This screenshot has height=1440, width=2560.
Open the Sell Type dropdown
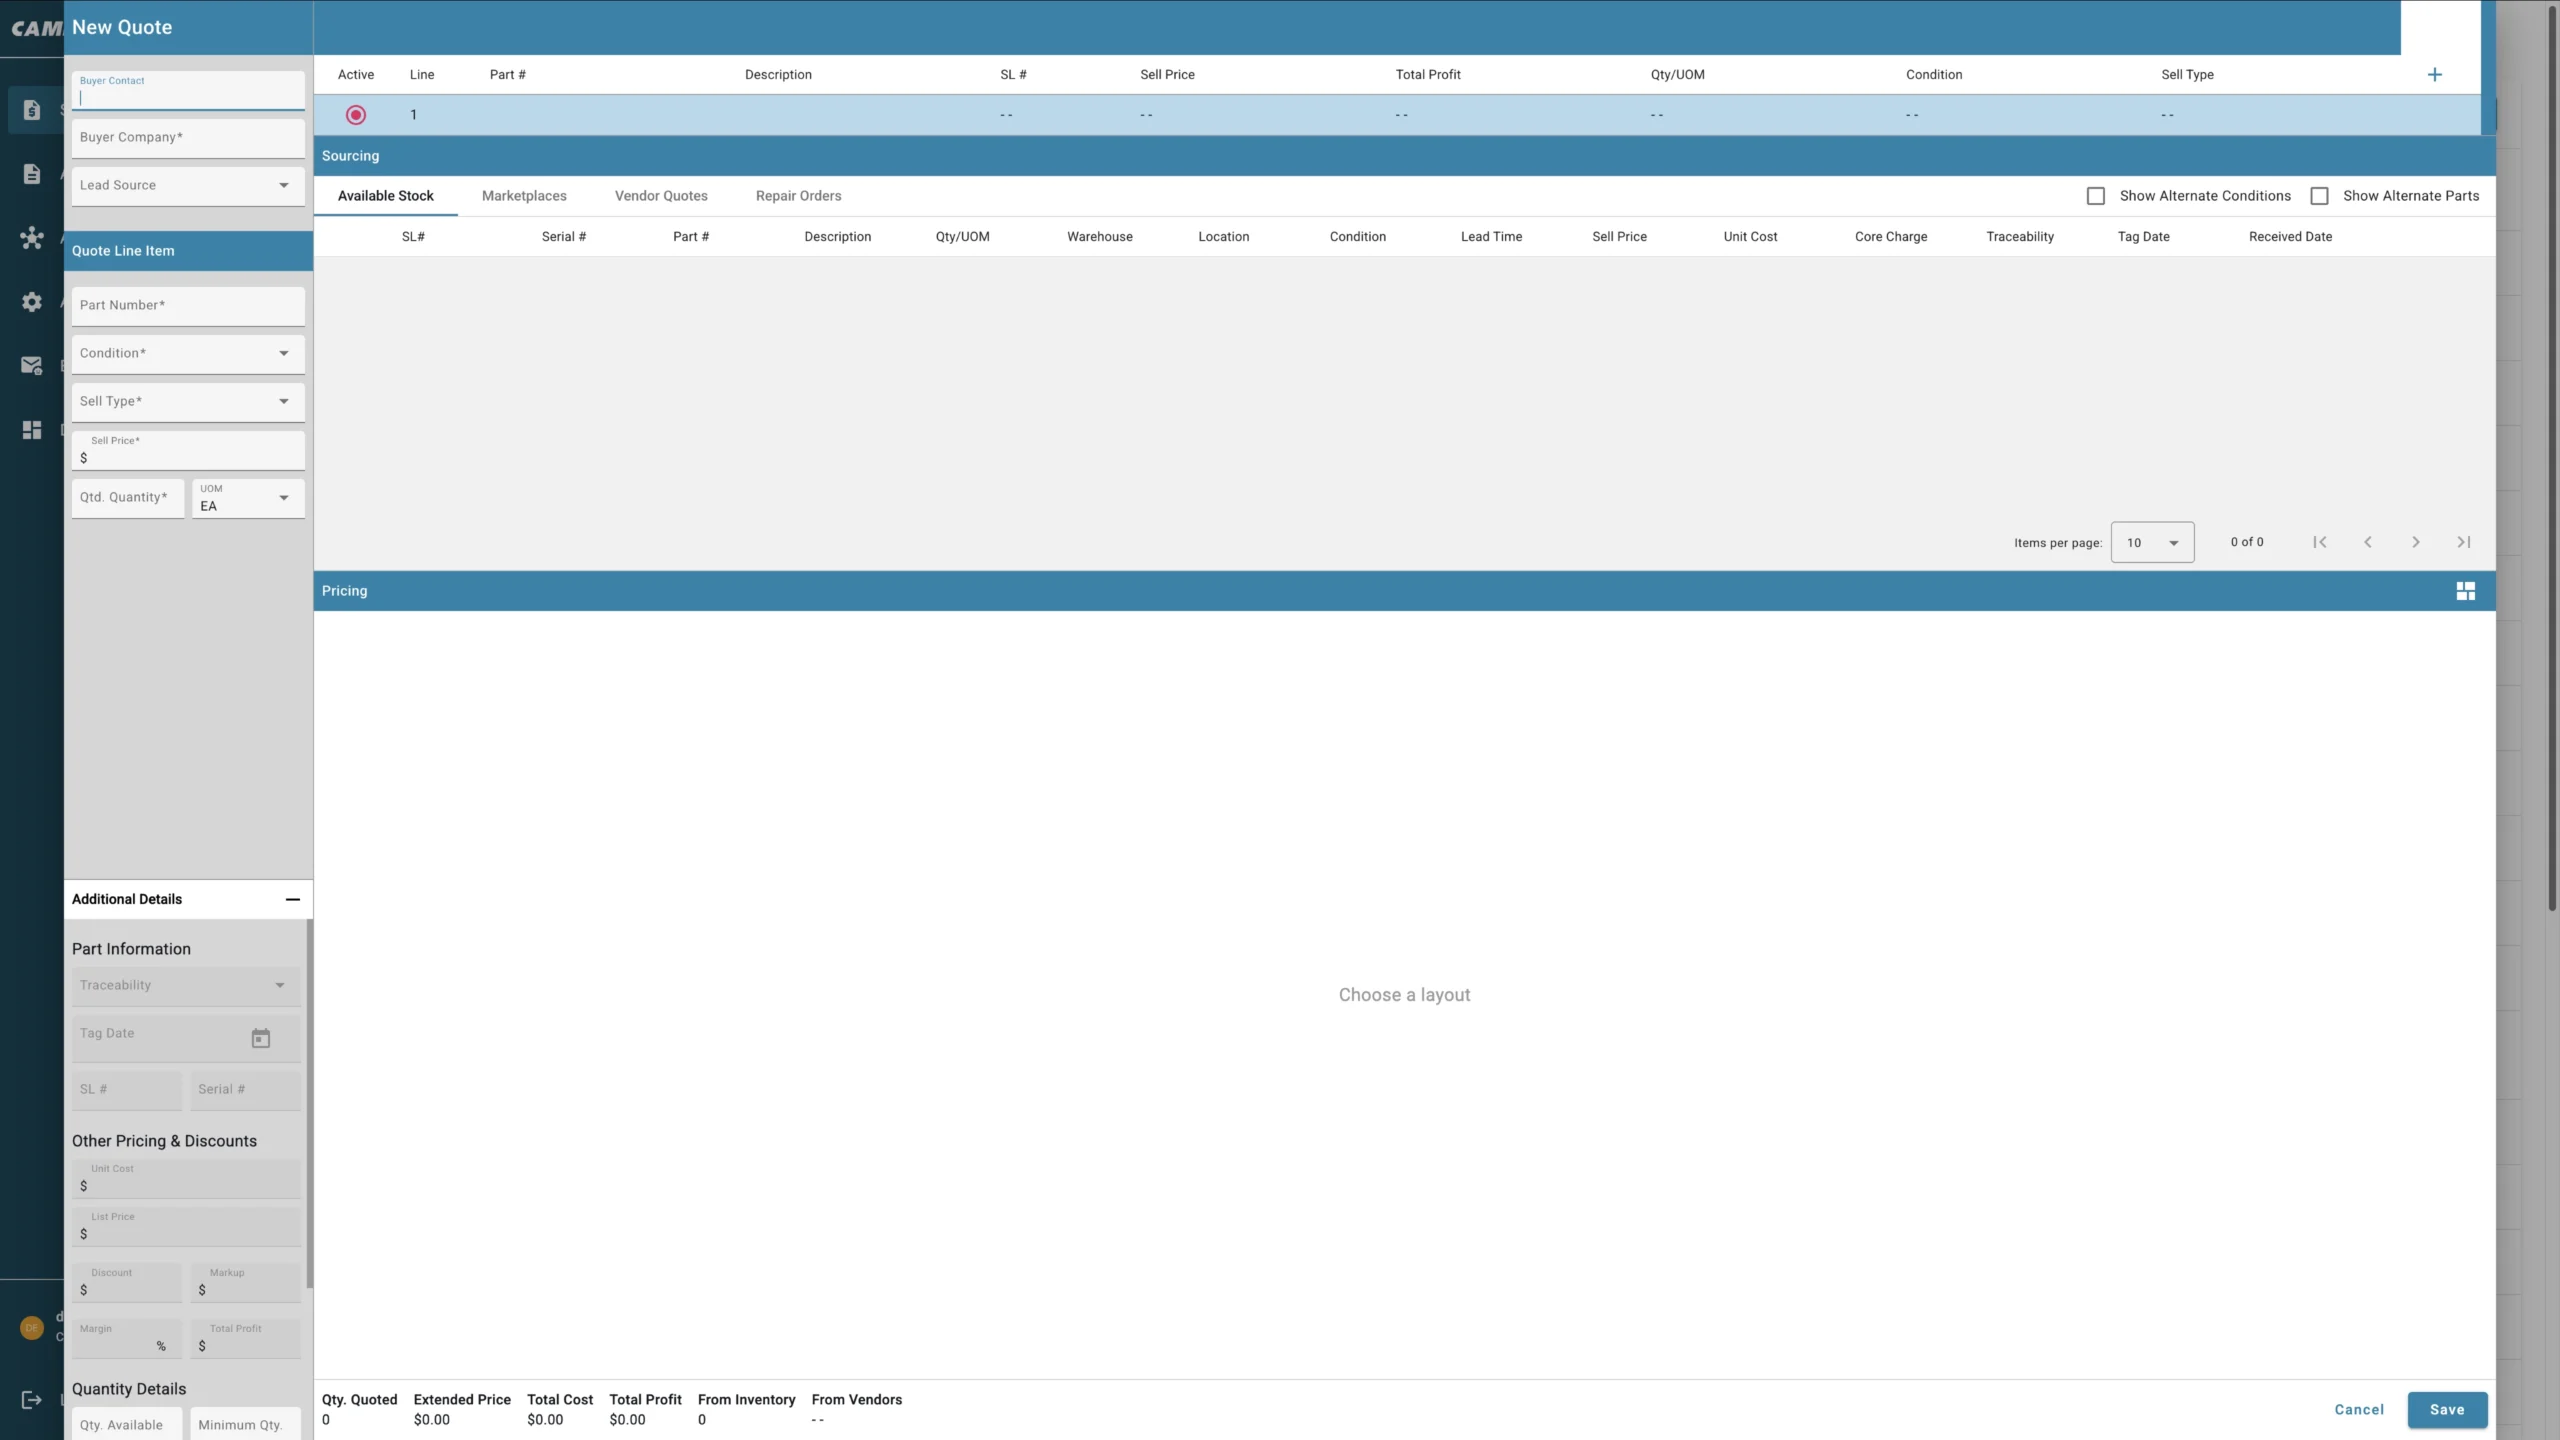pyautogui.click(x=188, y=402)
